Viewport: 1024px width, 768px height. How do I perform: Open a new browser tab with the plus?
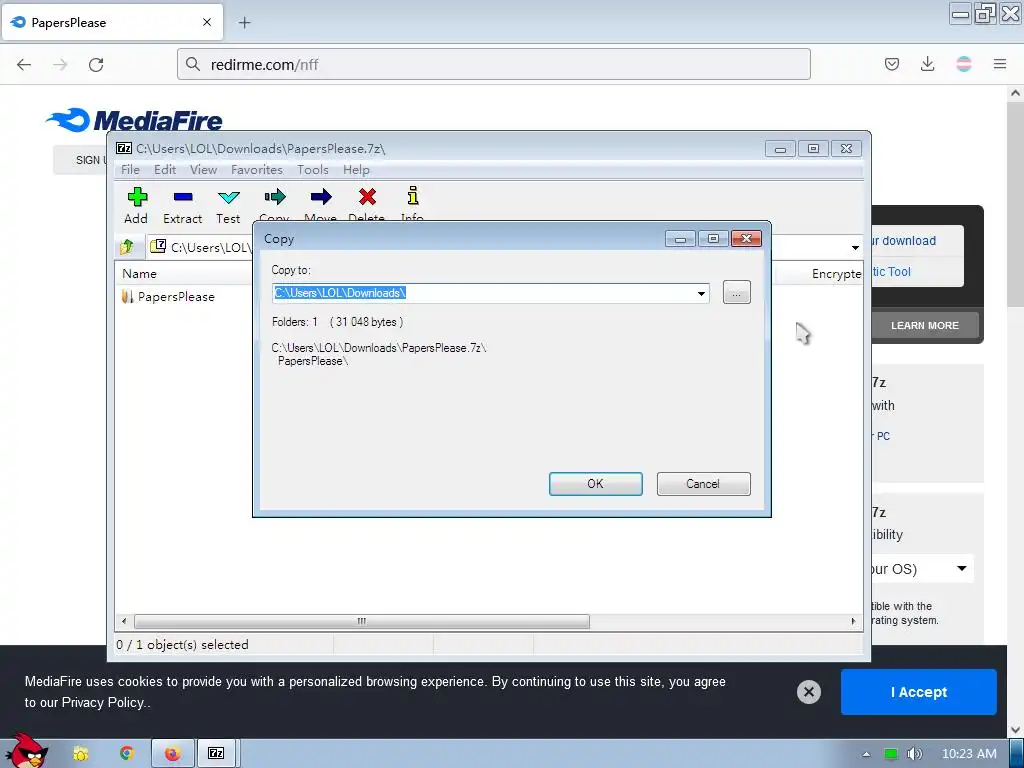click(244, 23)
